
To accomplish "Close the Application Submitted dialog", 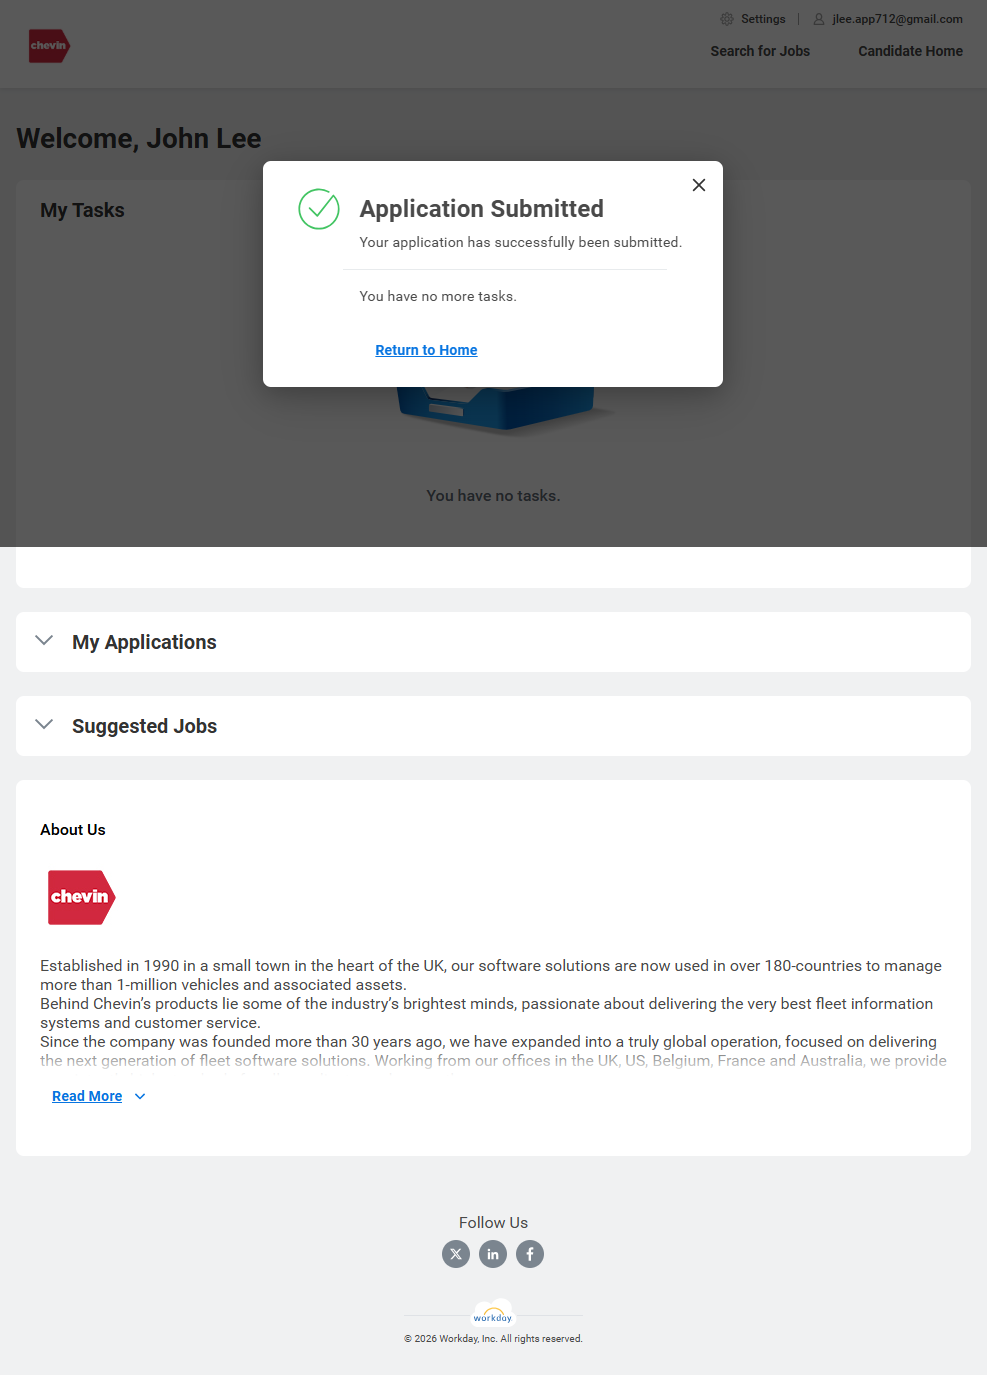I will 699,185.
